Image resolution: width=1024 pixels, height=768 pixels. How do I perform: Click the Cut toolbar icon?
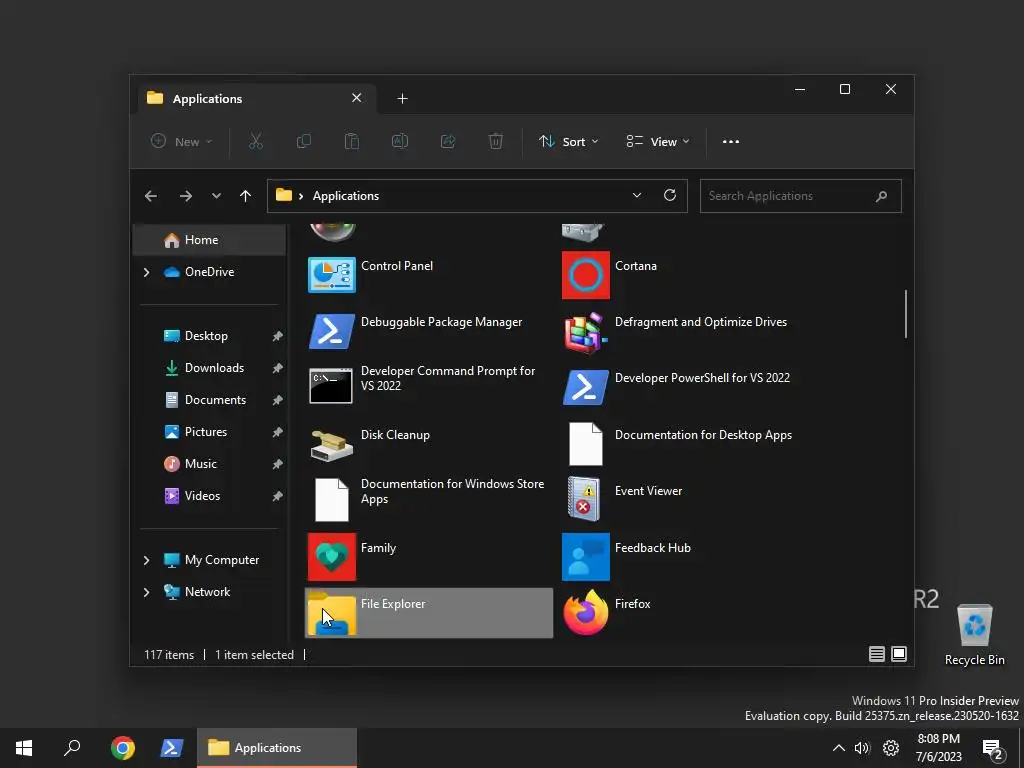(x=256, y=141)
